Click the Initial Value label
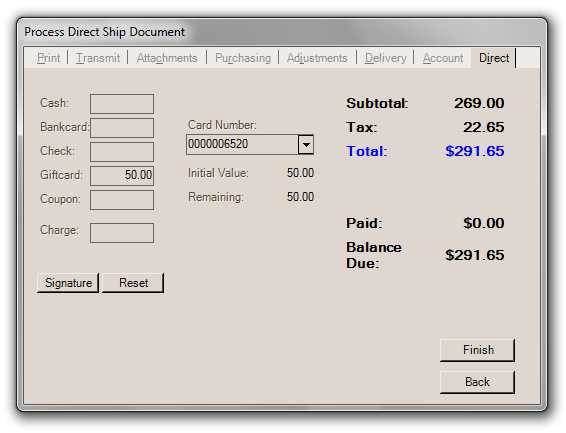The height and width of the screenshot is (433, 566). point(218,173)
